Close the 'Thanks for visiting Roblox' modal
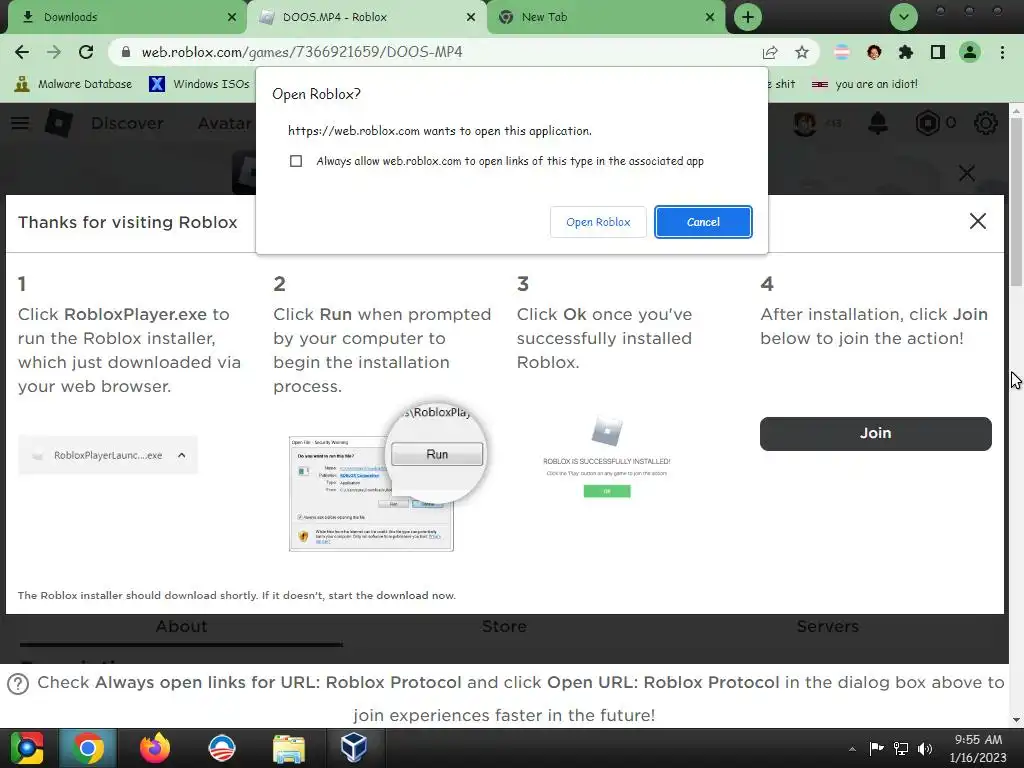This screenshot has width=1024, height=768. 978,221
